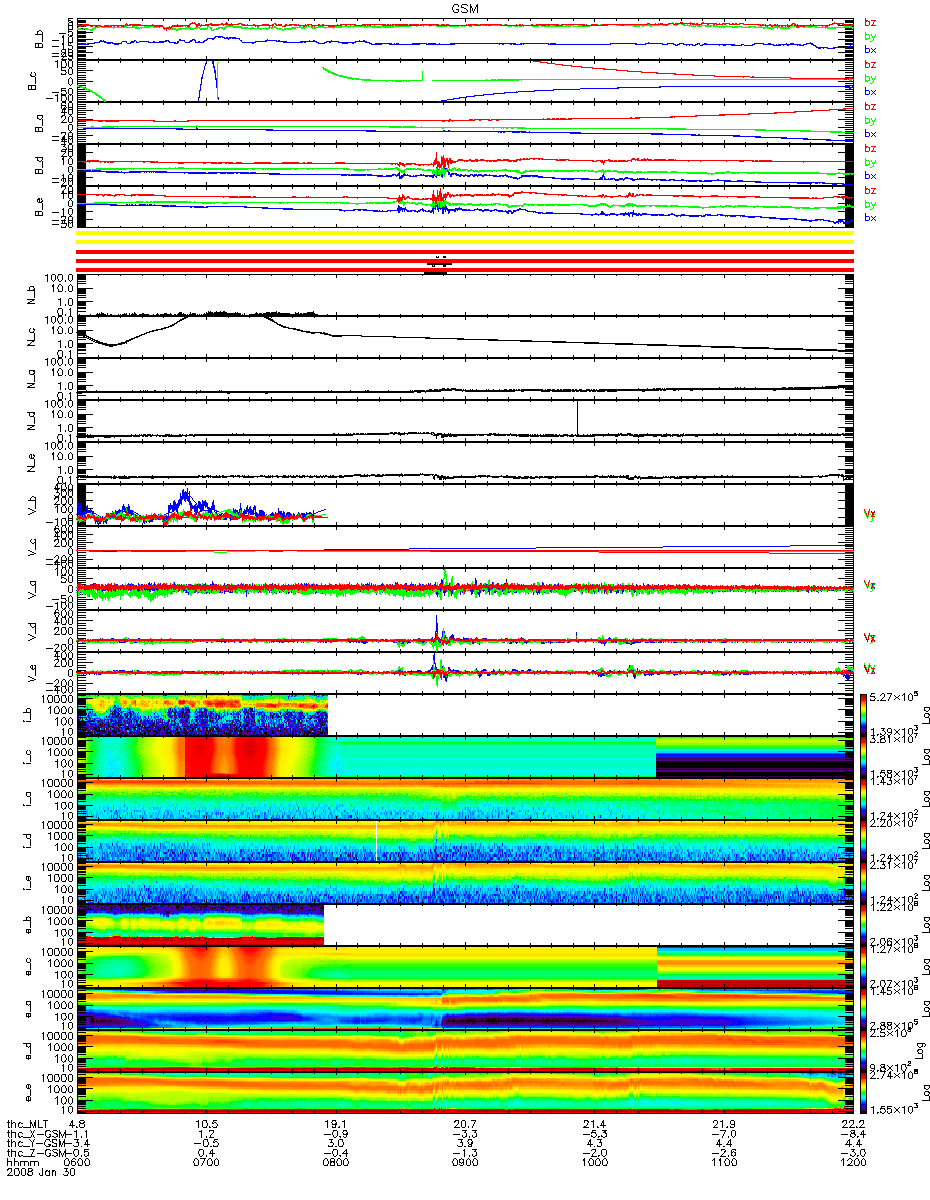Viewport: 930px width, 1200px height.
Task: Click the MLT value 20.7
Action: (465, 1123)
